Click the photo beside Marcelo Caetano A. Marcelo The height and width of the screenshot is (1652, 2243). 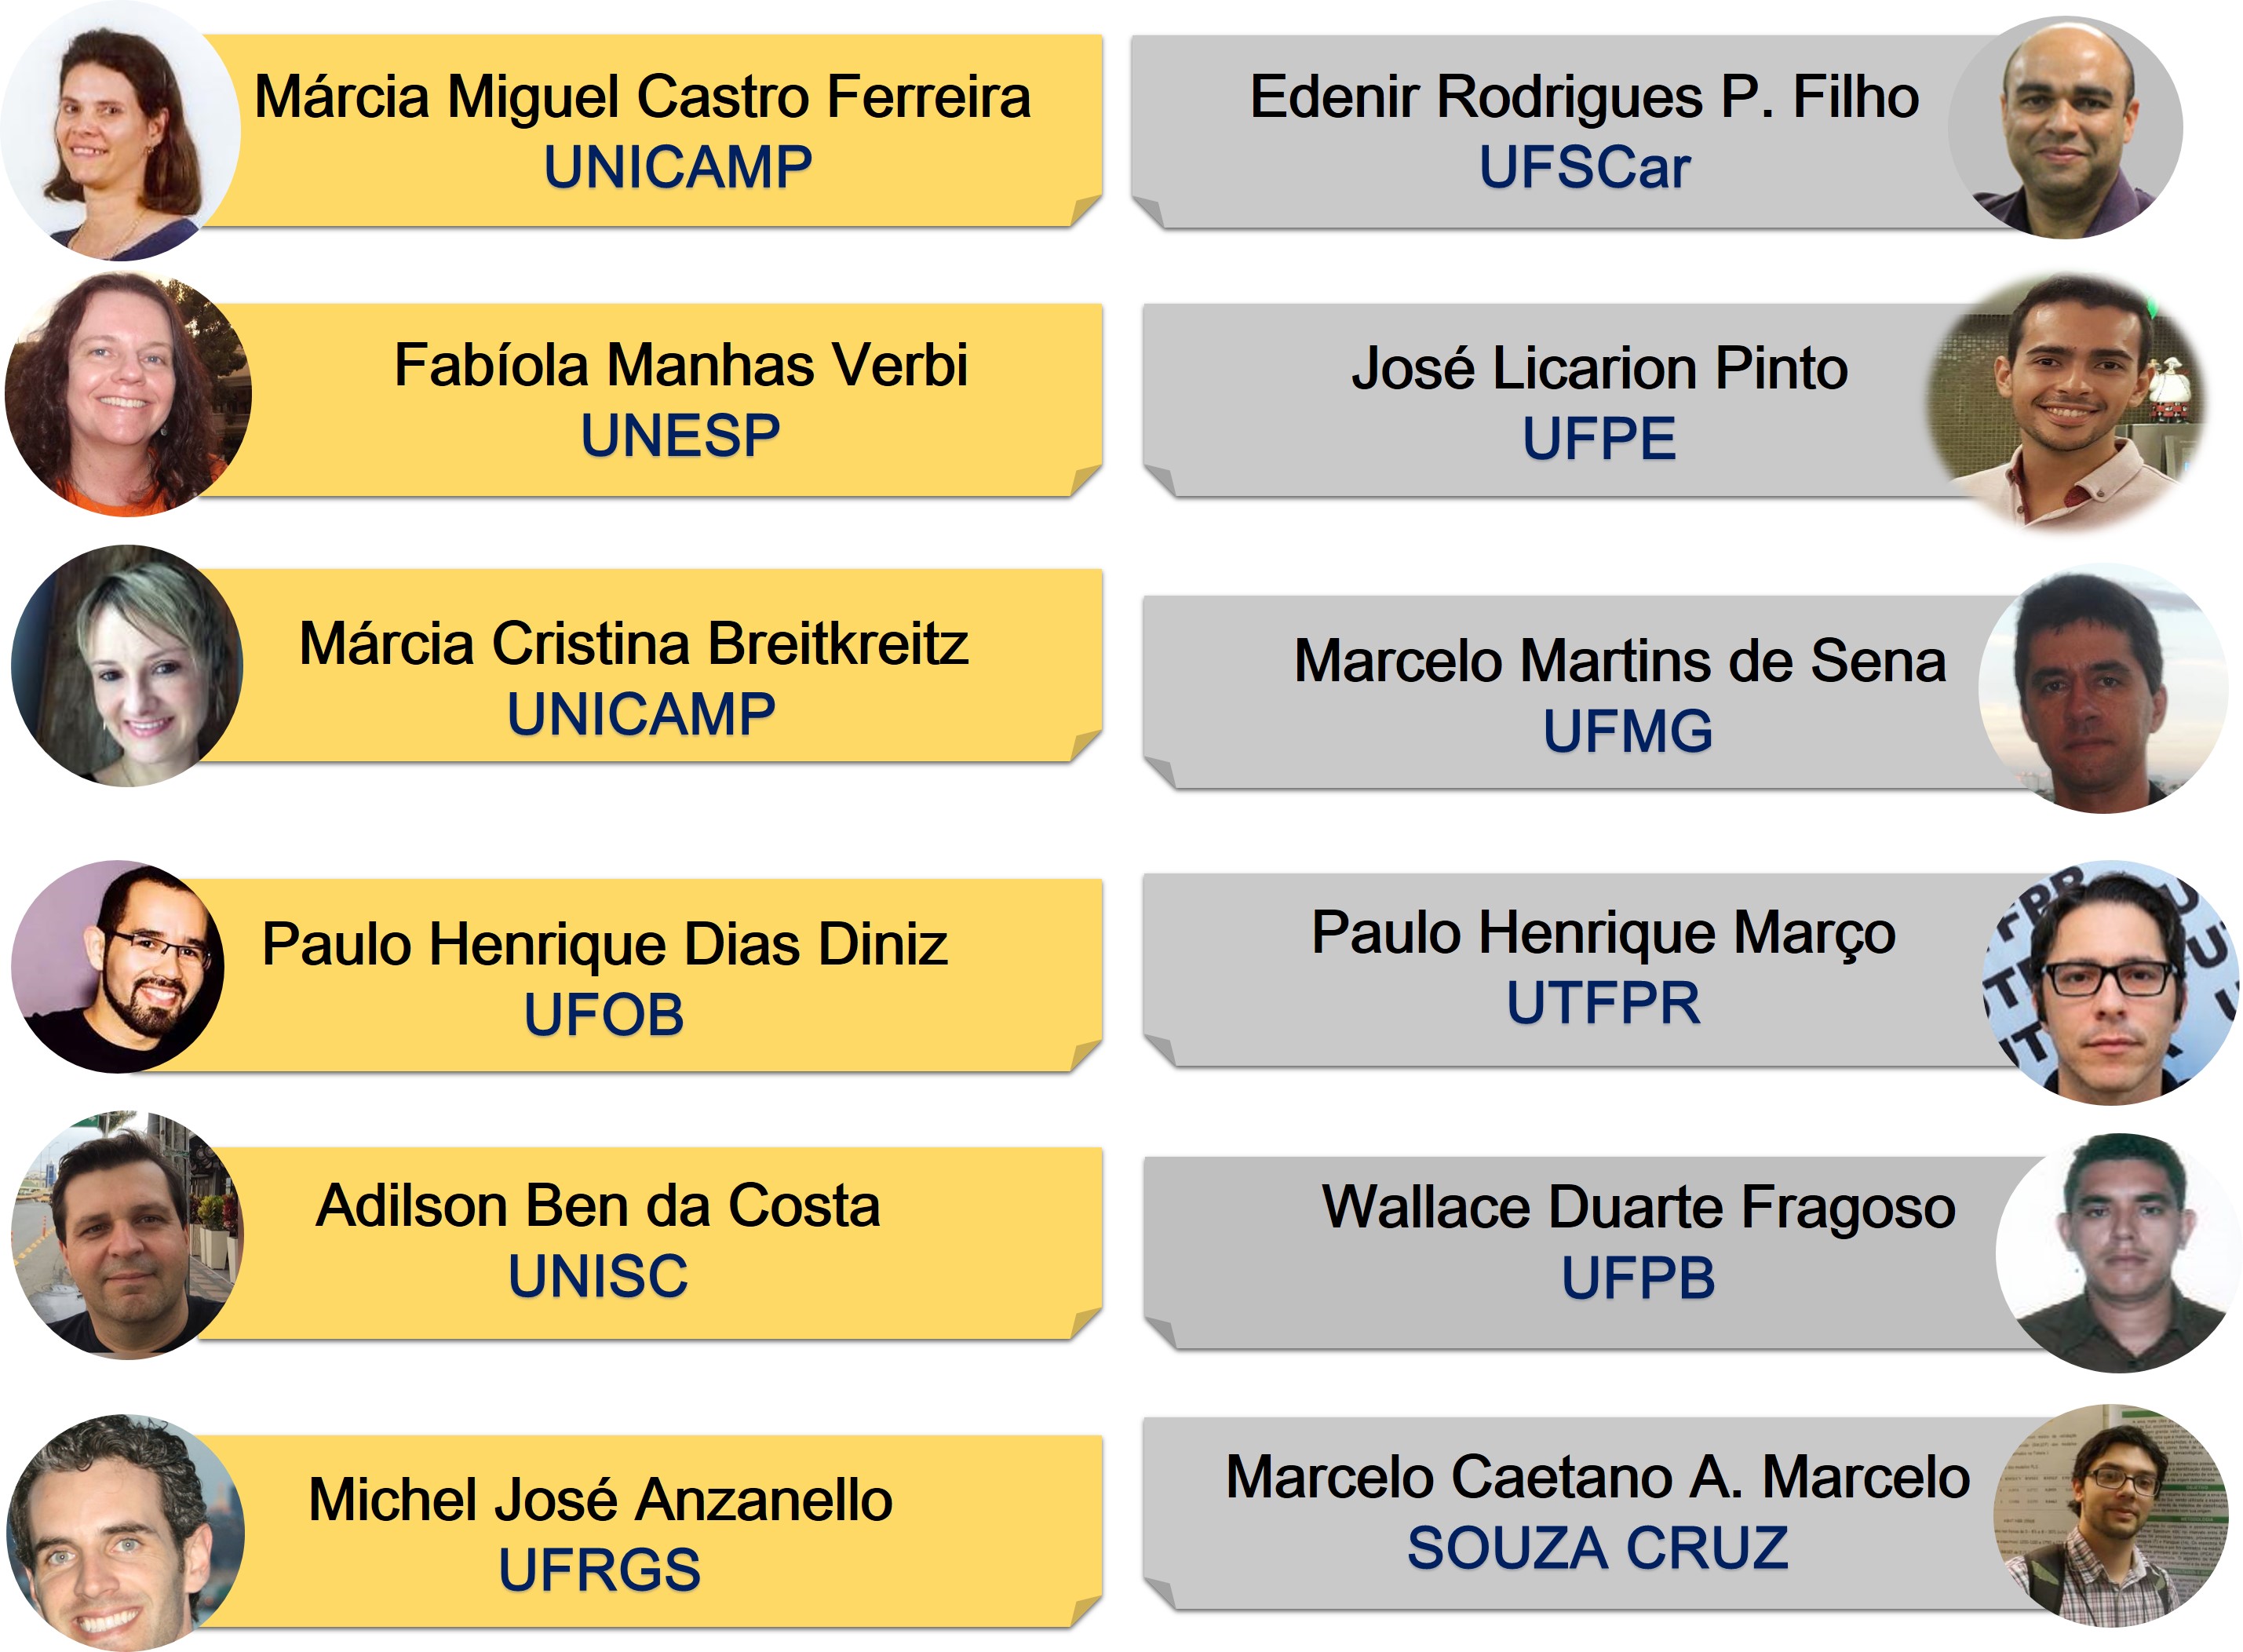coord(2111,1516)
